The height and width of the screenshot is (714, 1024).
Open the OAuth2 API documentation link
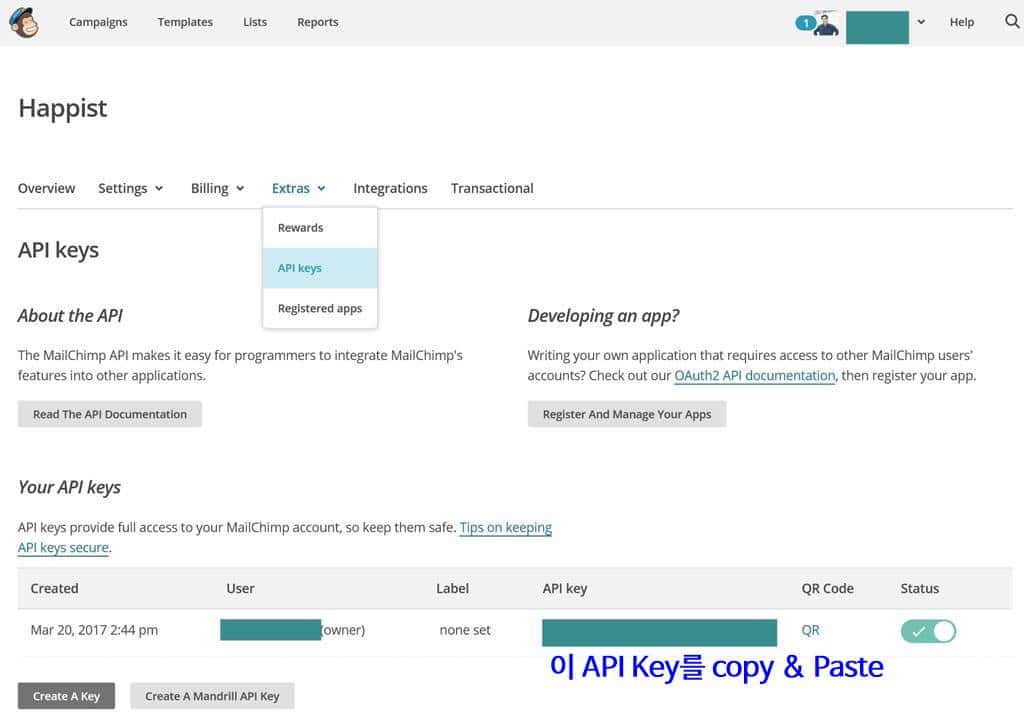point(754,375)
